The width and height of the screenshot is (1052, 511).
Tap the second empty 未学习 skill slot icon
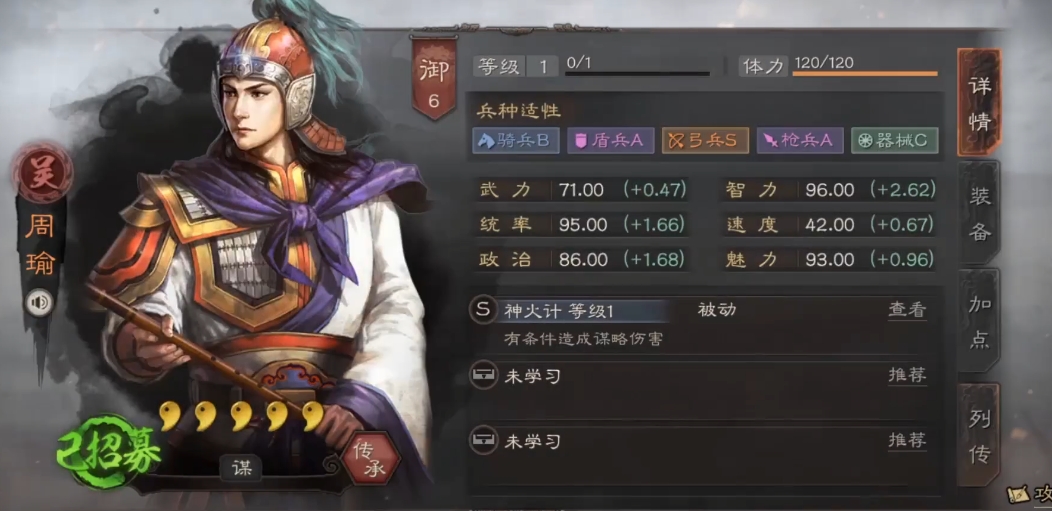pos(482,441)
